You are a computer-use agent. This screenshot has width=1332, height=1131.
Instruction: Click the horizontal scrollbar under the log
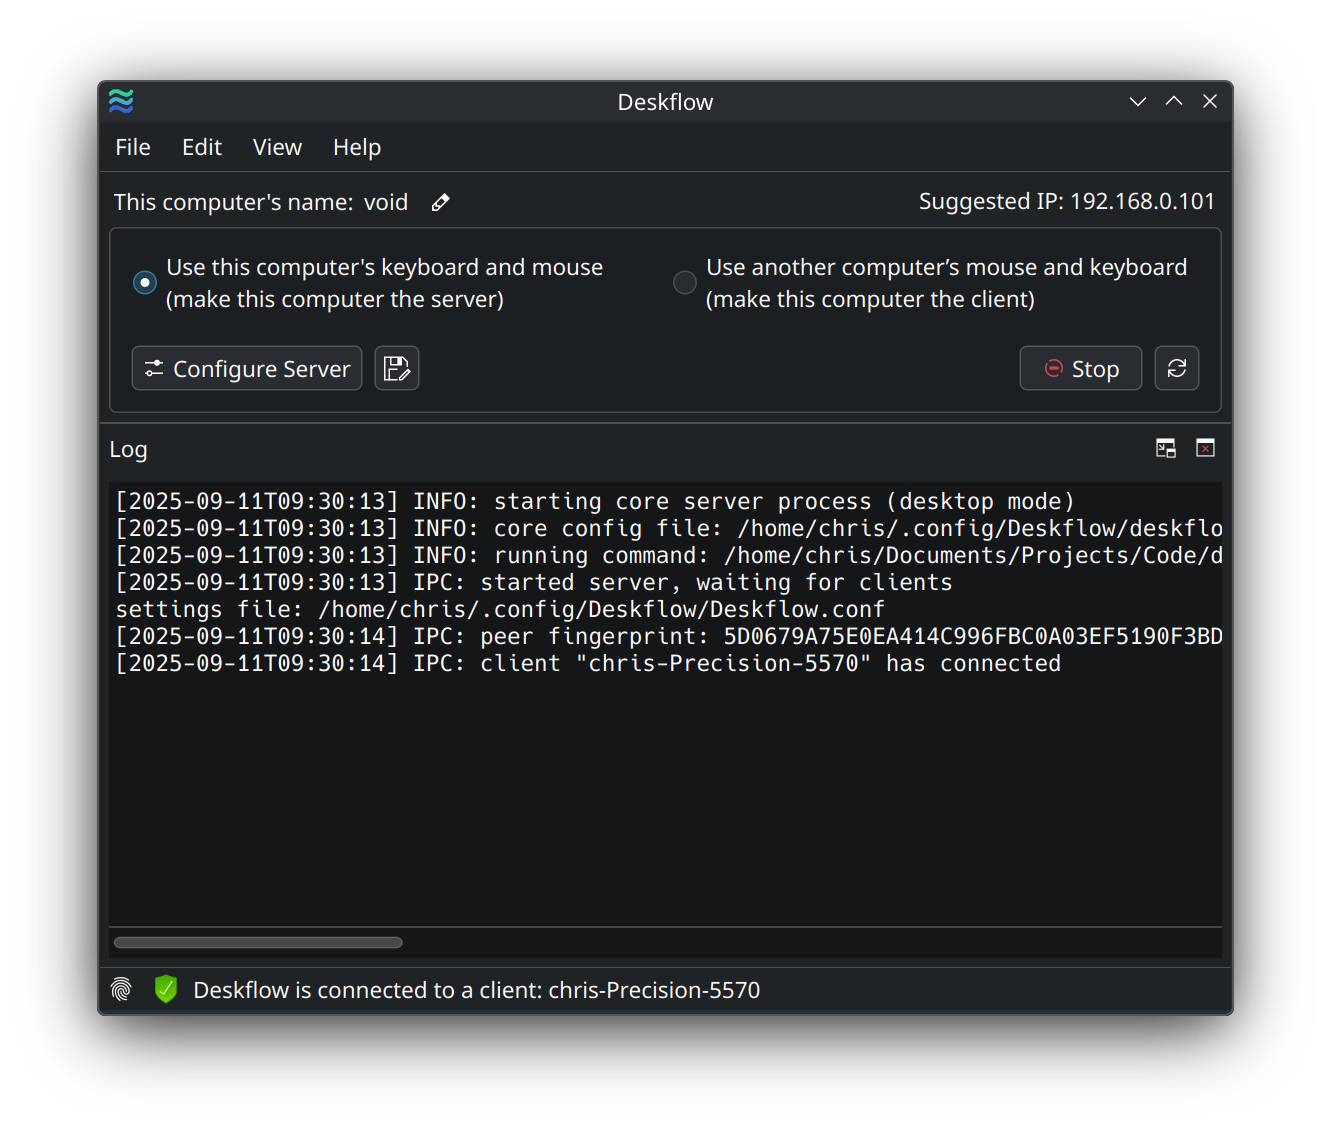258,942
